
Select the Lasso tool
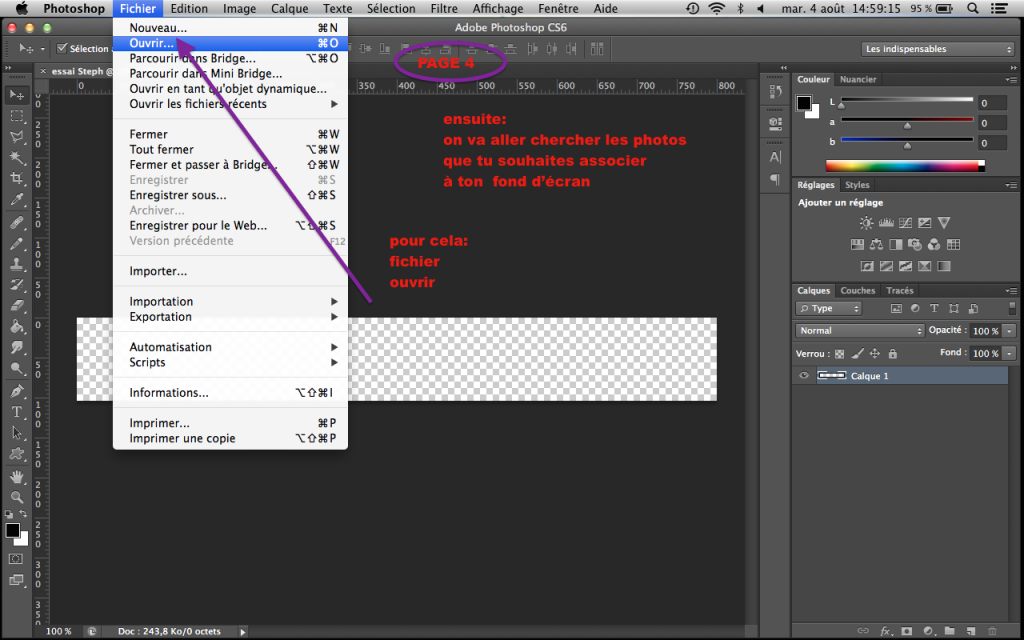[x=16, y=137]
